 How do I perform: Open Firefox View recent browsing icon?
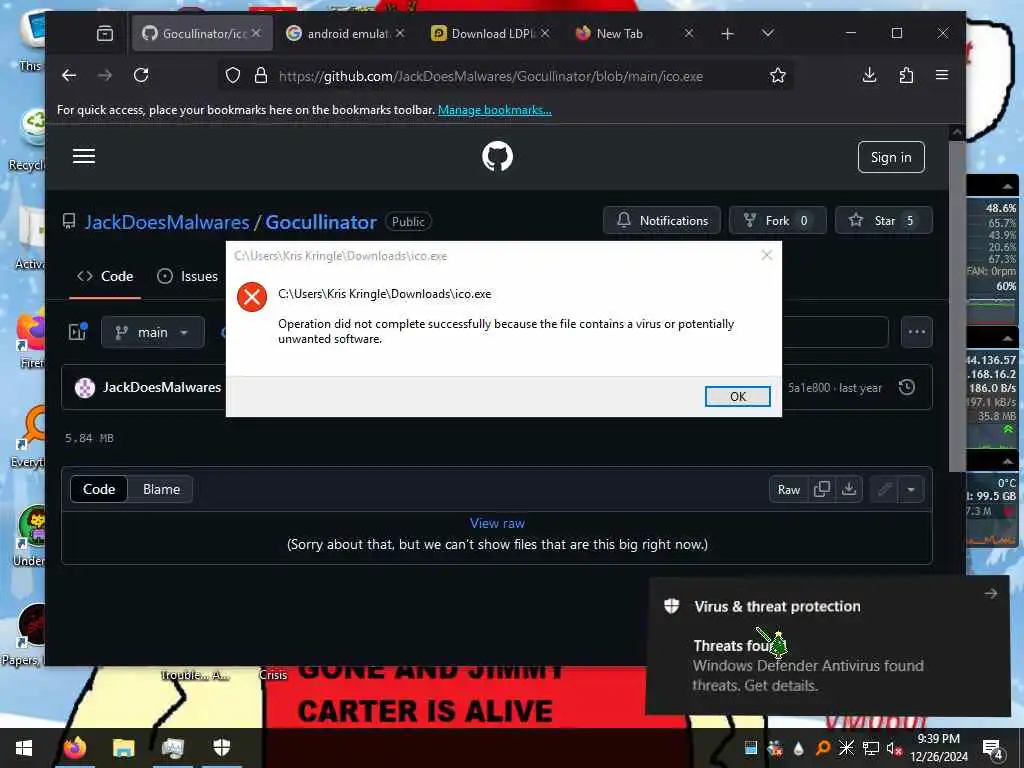105,33
